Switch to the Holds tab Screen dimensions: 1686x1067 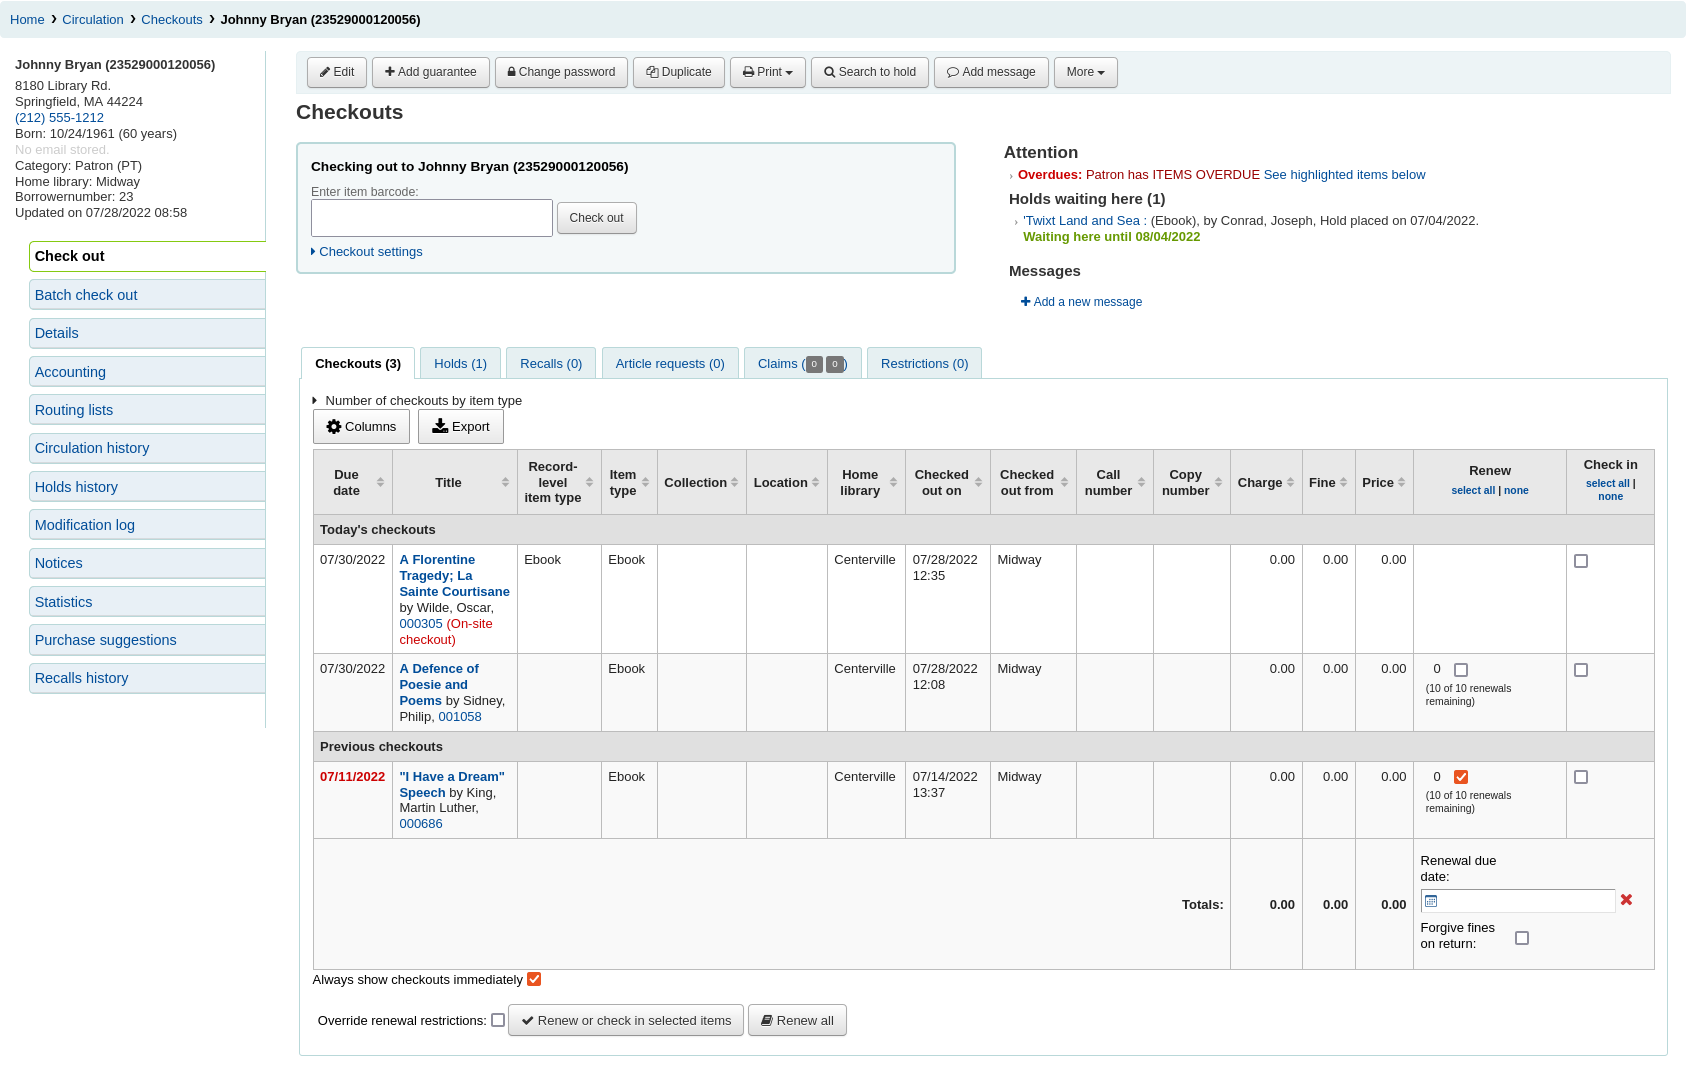pyautogui.click(x=460, y=363)
